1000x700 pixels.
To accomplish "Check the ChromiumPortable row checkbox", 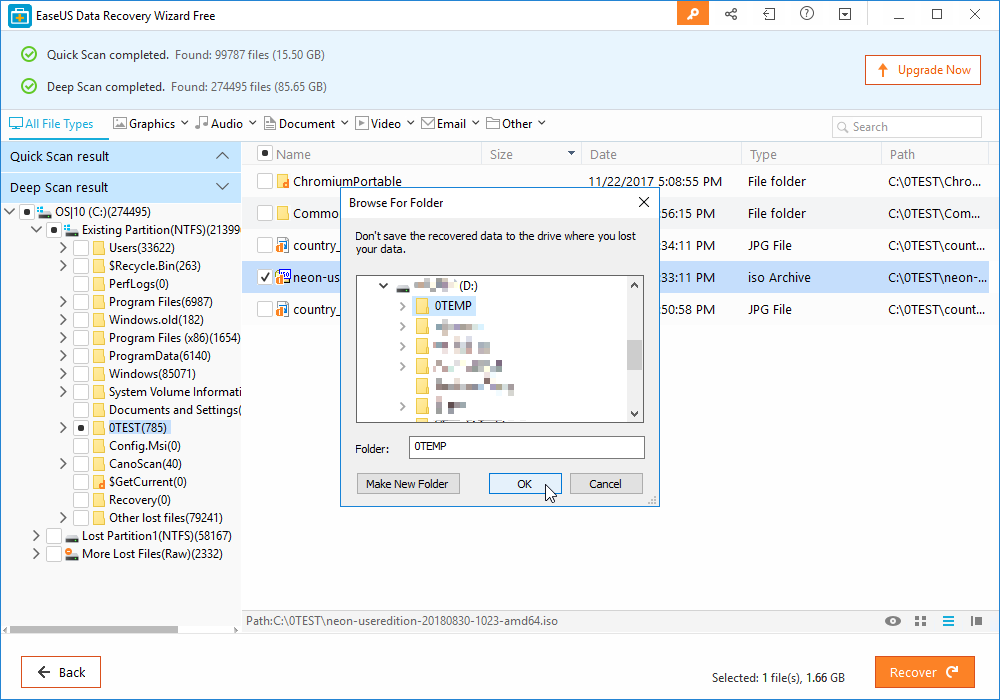I will coord(265,181).
